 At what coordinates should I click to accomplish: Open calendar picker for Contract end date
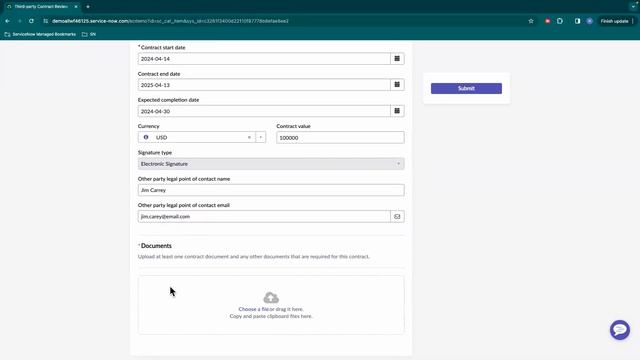(x=397, y=85)
